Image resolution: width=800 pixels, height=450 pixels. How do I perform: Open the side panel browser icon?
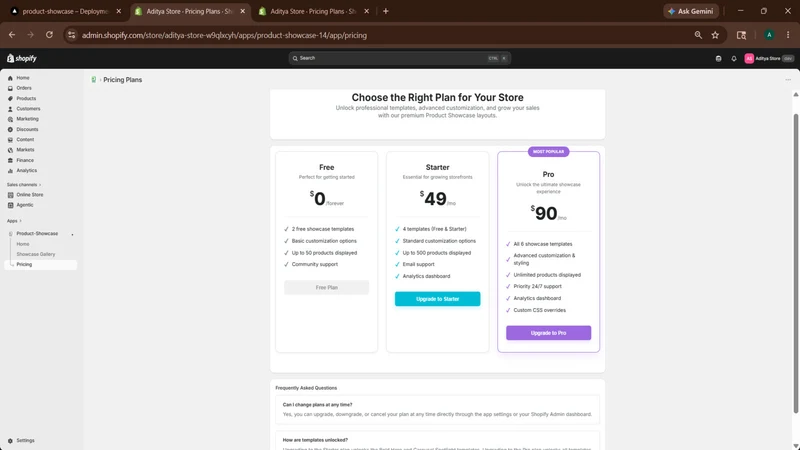click(x=741, y=35)
